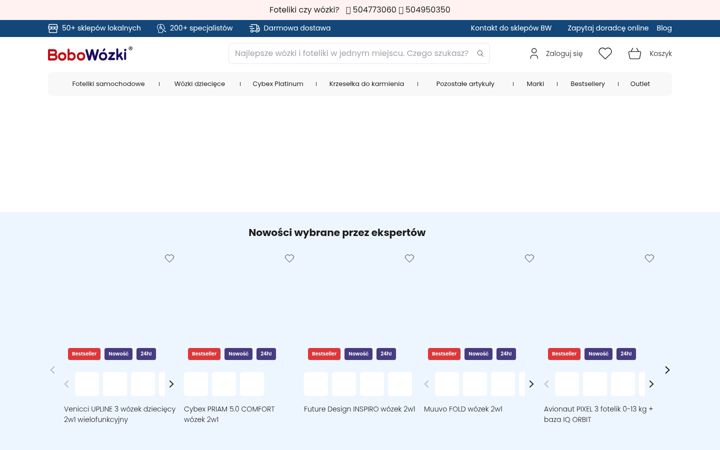Select first Future Design INSPIRO color variant

click(316, 384)
